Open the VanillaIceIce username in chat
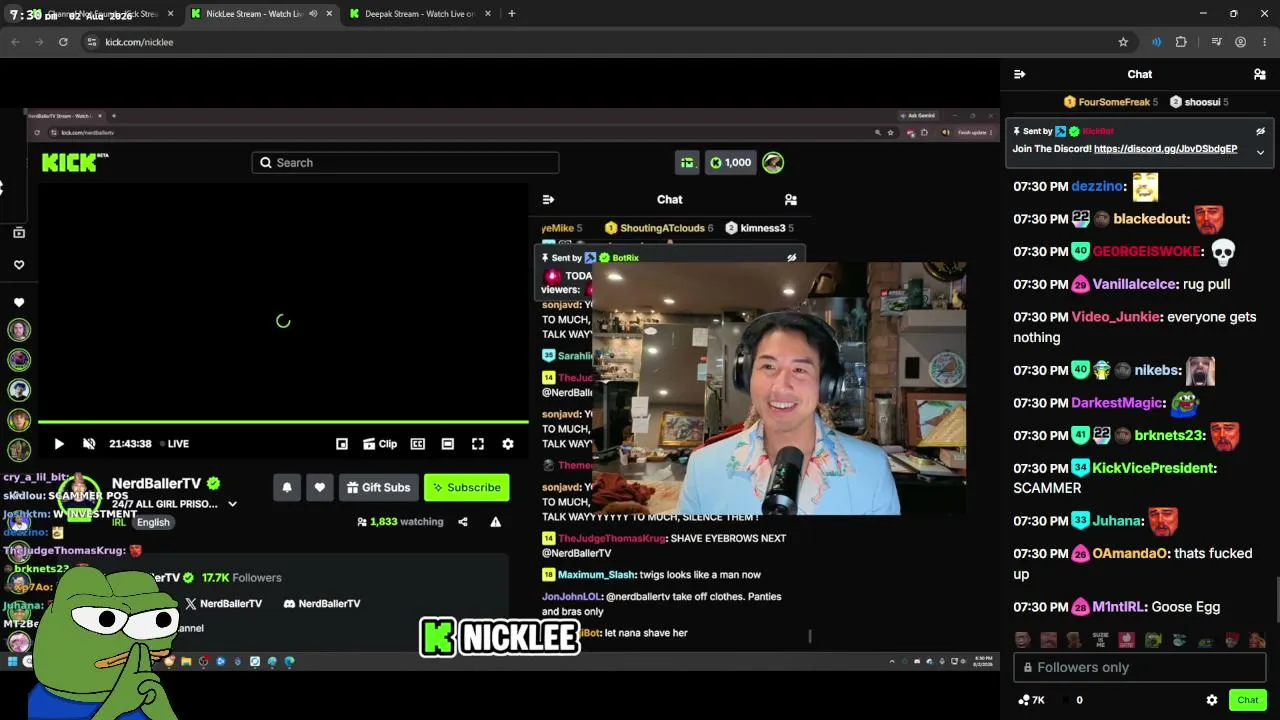This screenshot has width=1280, height=720. coord(1134,284)
